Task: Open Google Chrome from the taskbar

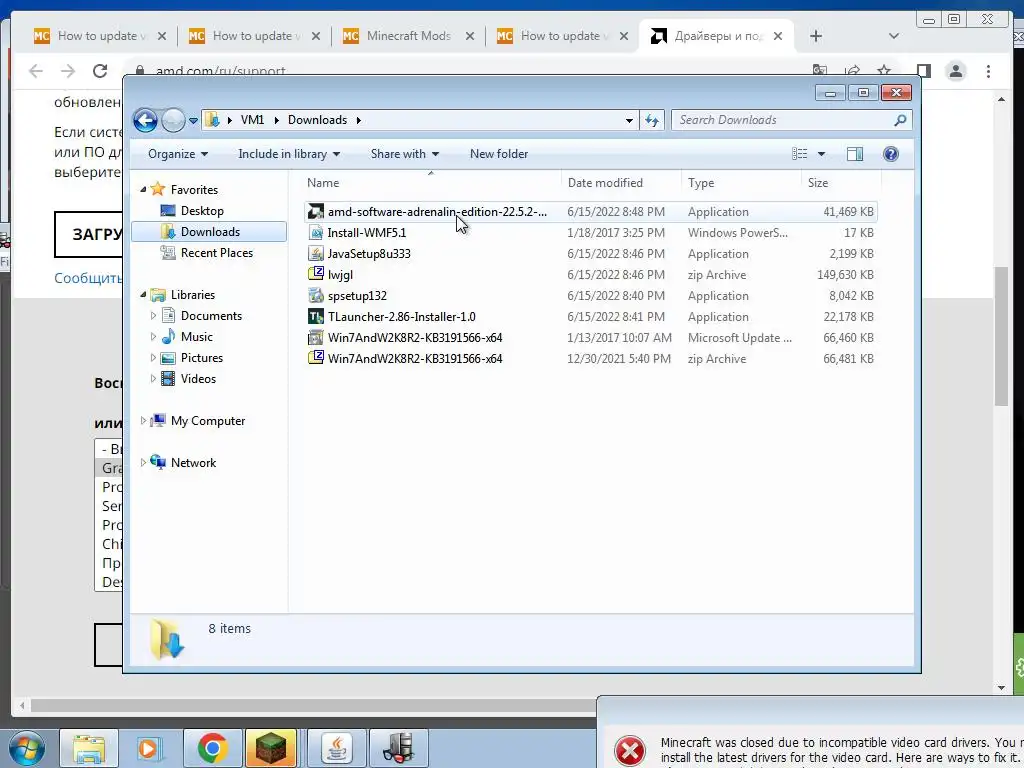Action: pyautogui.click(x=212, y=748)
